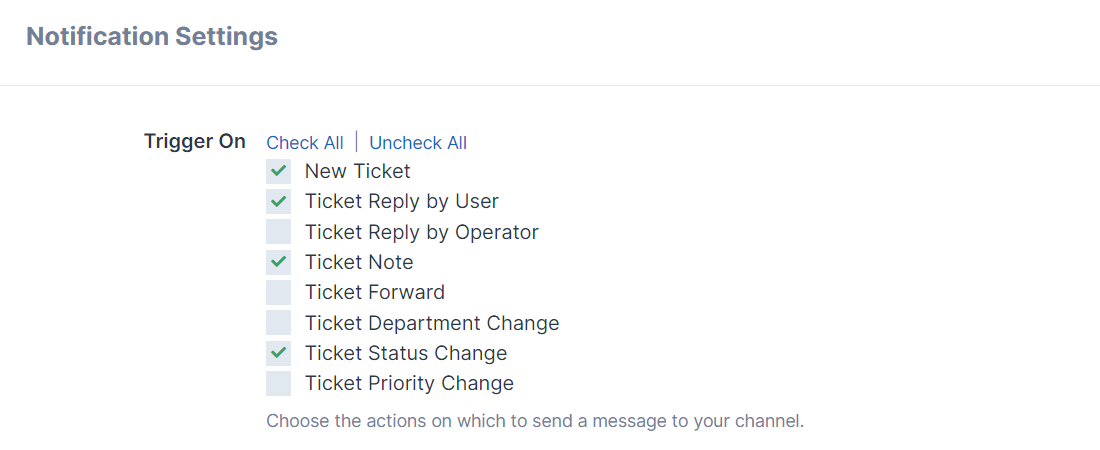Click the Check All link
Image resolution: width=1100 pixels, height=450 pixels.
tap(305, 143)
